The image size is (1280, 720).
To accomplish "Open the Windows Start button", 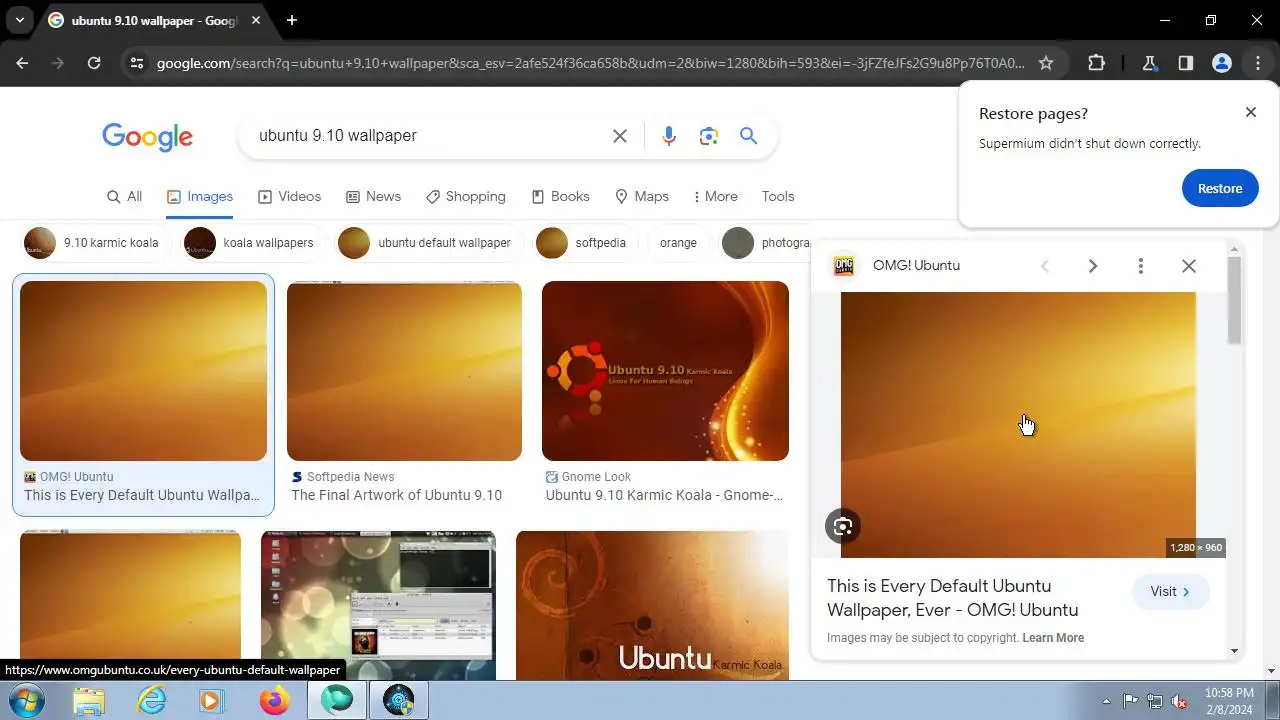I will (27, 700).
